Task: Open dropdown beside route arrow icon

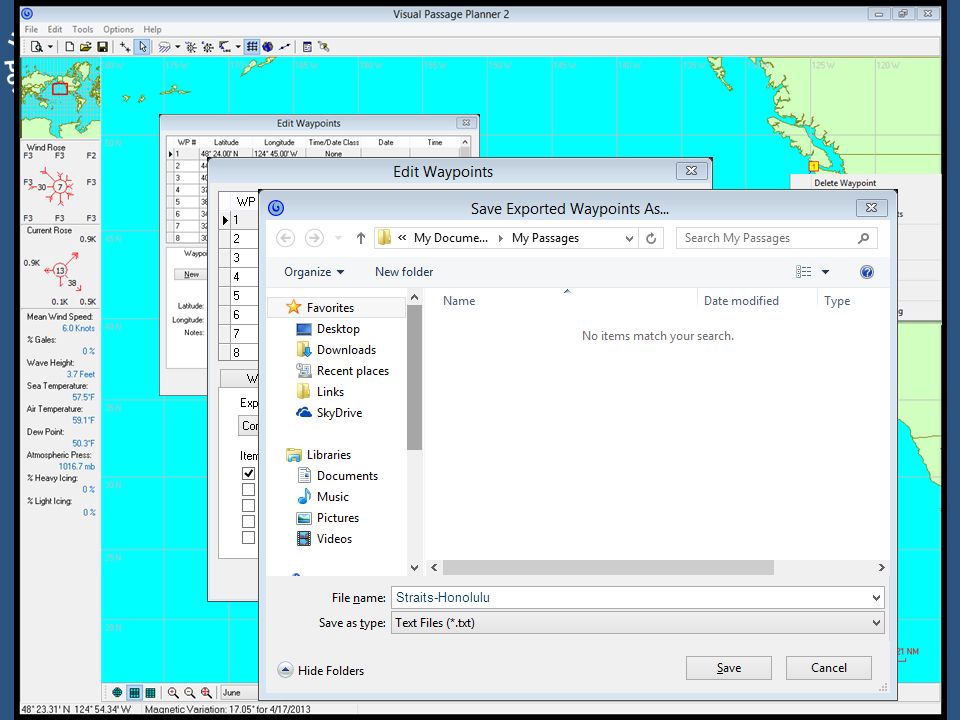Action: coord(238,47)
